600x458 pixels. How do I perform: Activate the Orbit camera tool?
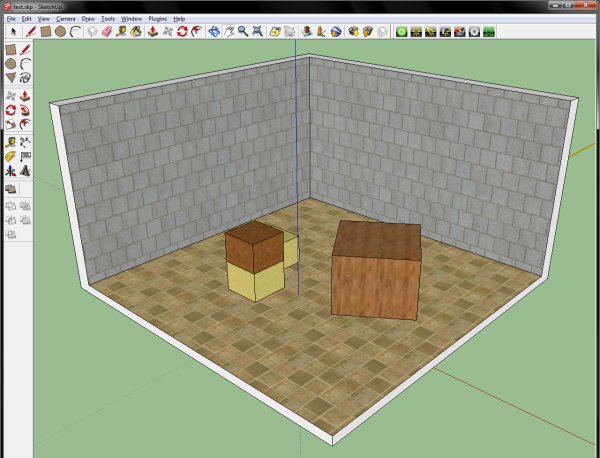(214, 32)
